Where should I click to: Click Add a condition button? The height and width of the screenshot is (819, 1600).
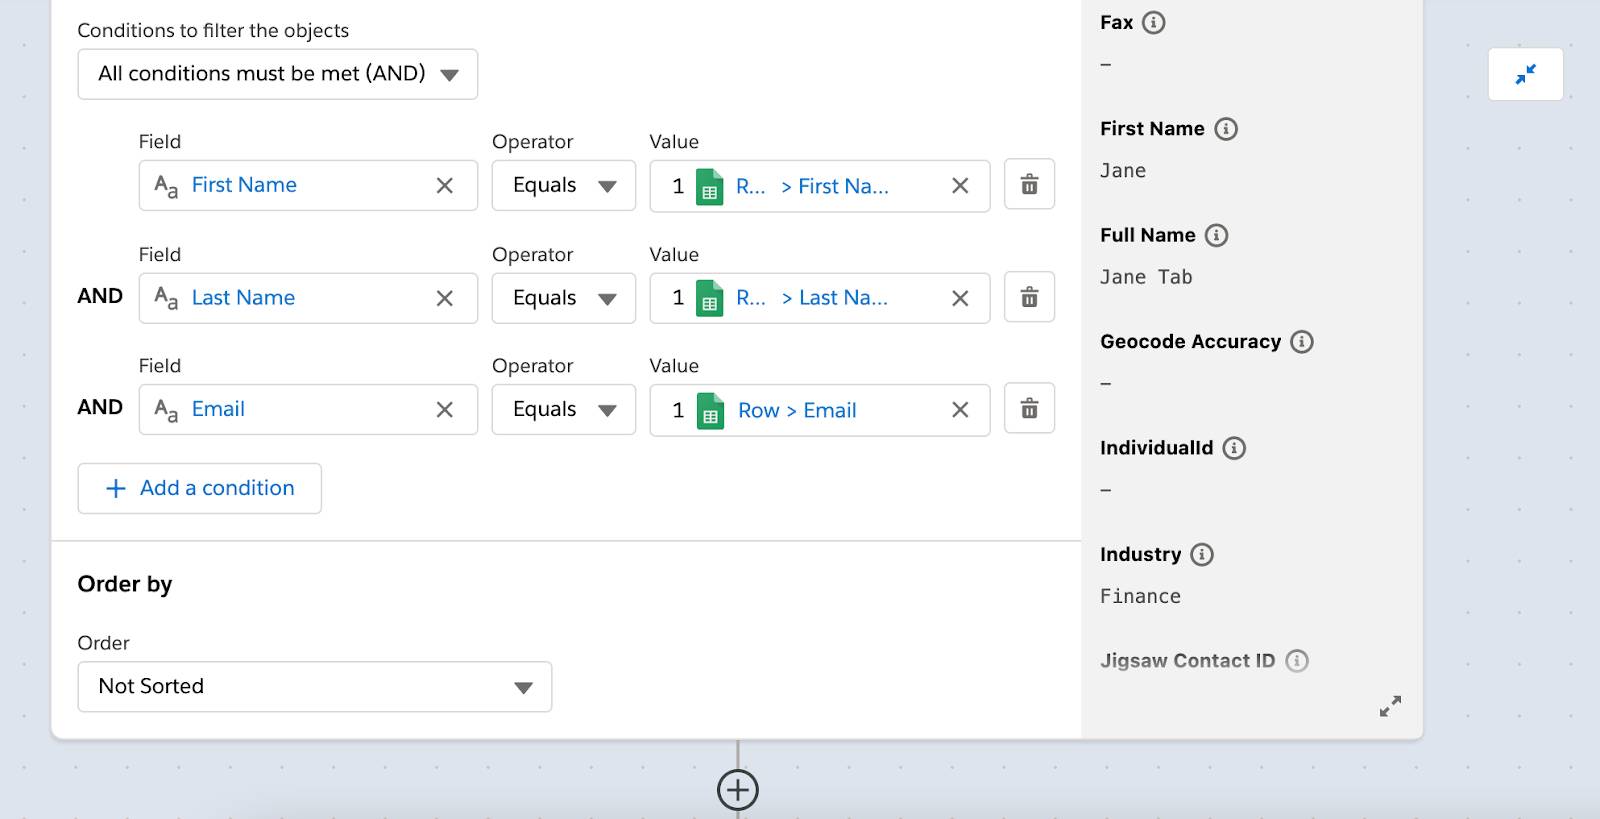pos(200,488)
